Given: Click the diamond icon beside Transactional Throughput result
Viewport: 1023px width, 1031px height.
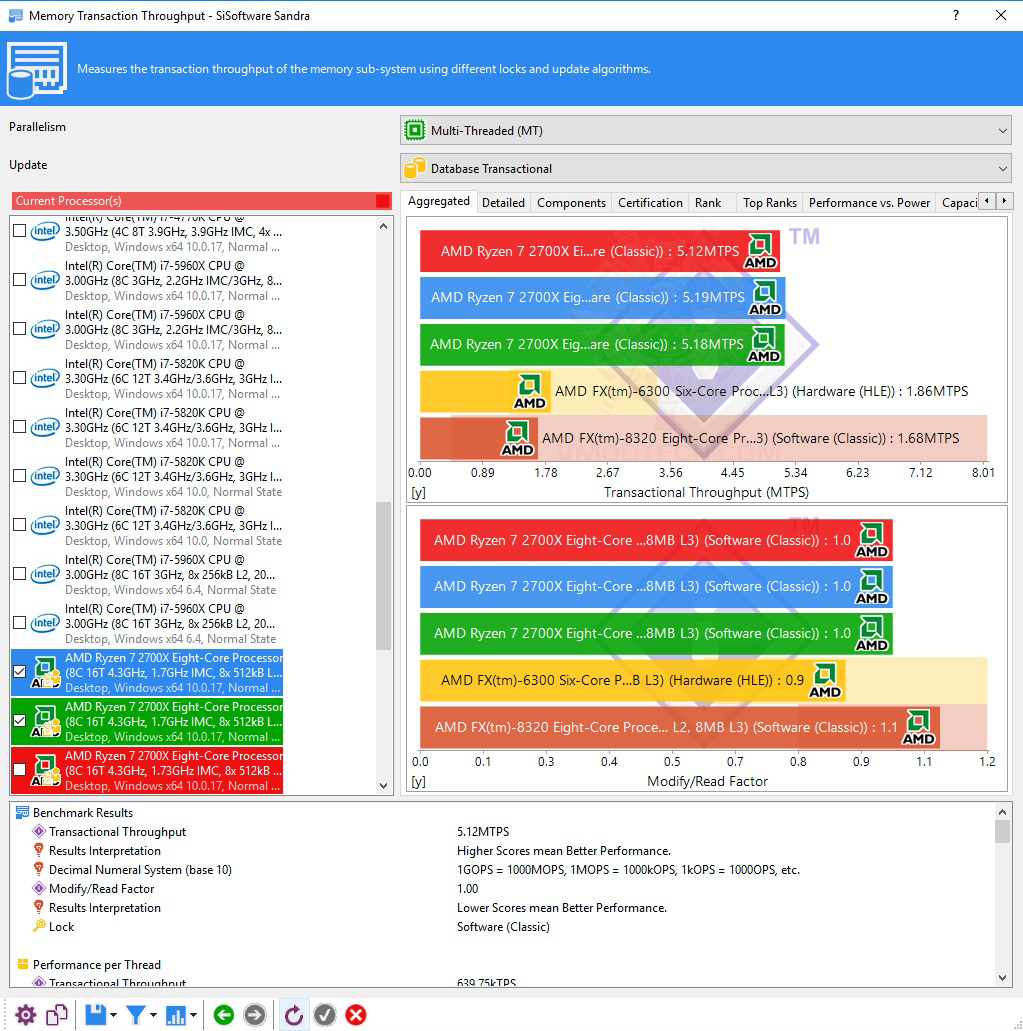Looking at the screenshot, I should 39,831.
